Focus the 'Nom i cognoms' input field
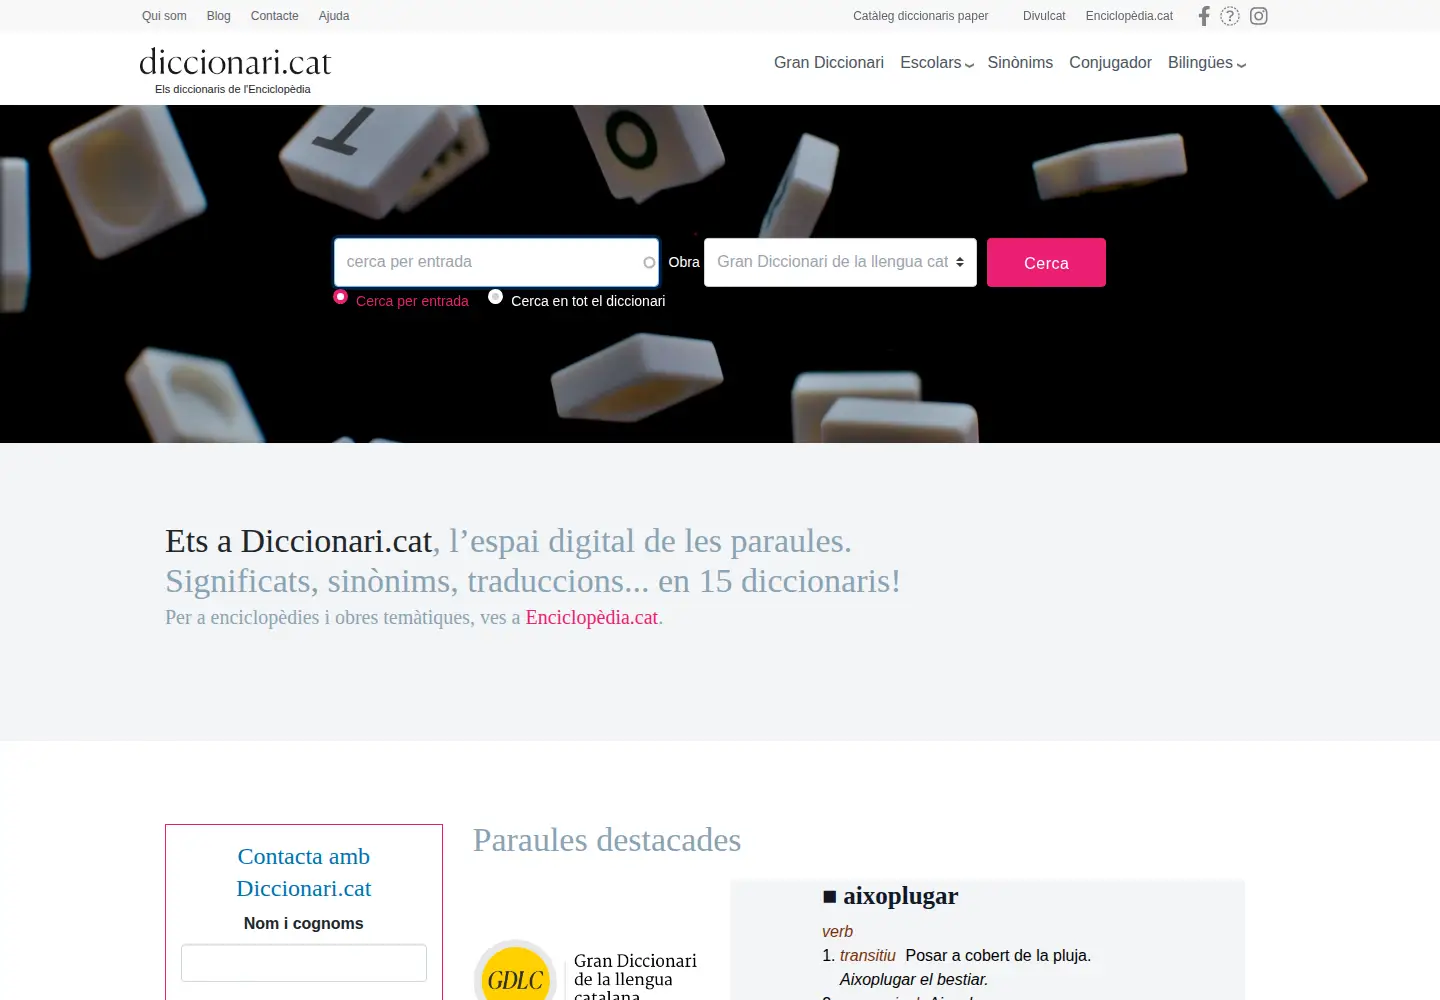Screen dimensions: 1440x1000 pos(304,963)
